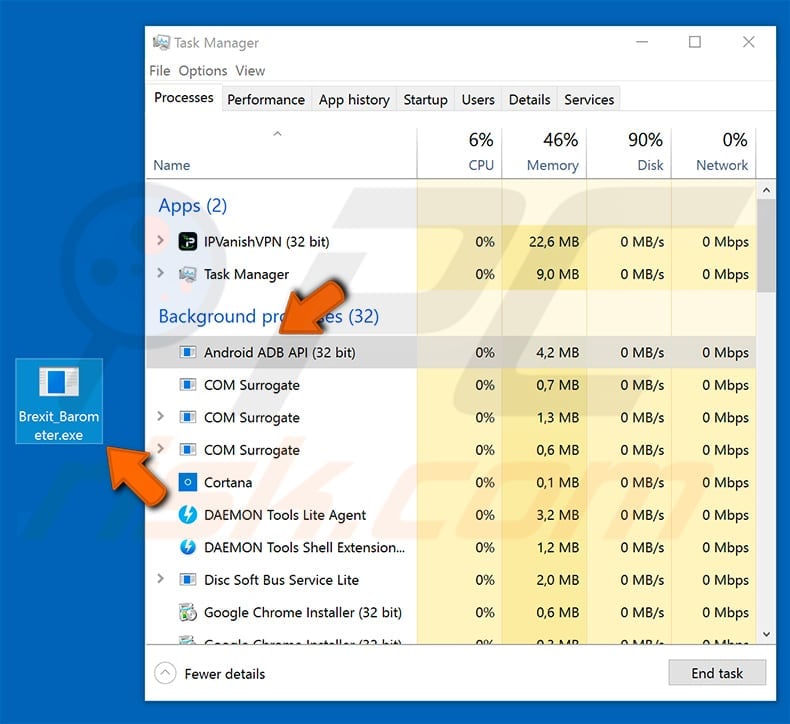Click icon of COM Surrogate using 0,6 MB
This screenshot has width=790, height=724.
[x=188, y=450]
